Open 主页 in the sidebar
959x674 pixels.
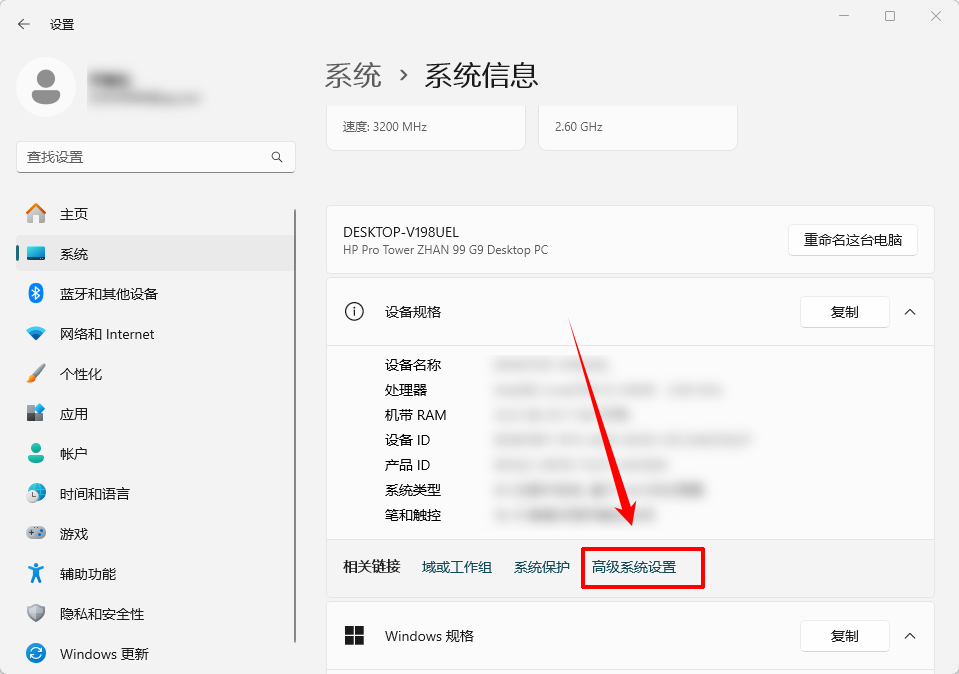pyautogui.click(x=155, y=213)
